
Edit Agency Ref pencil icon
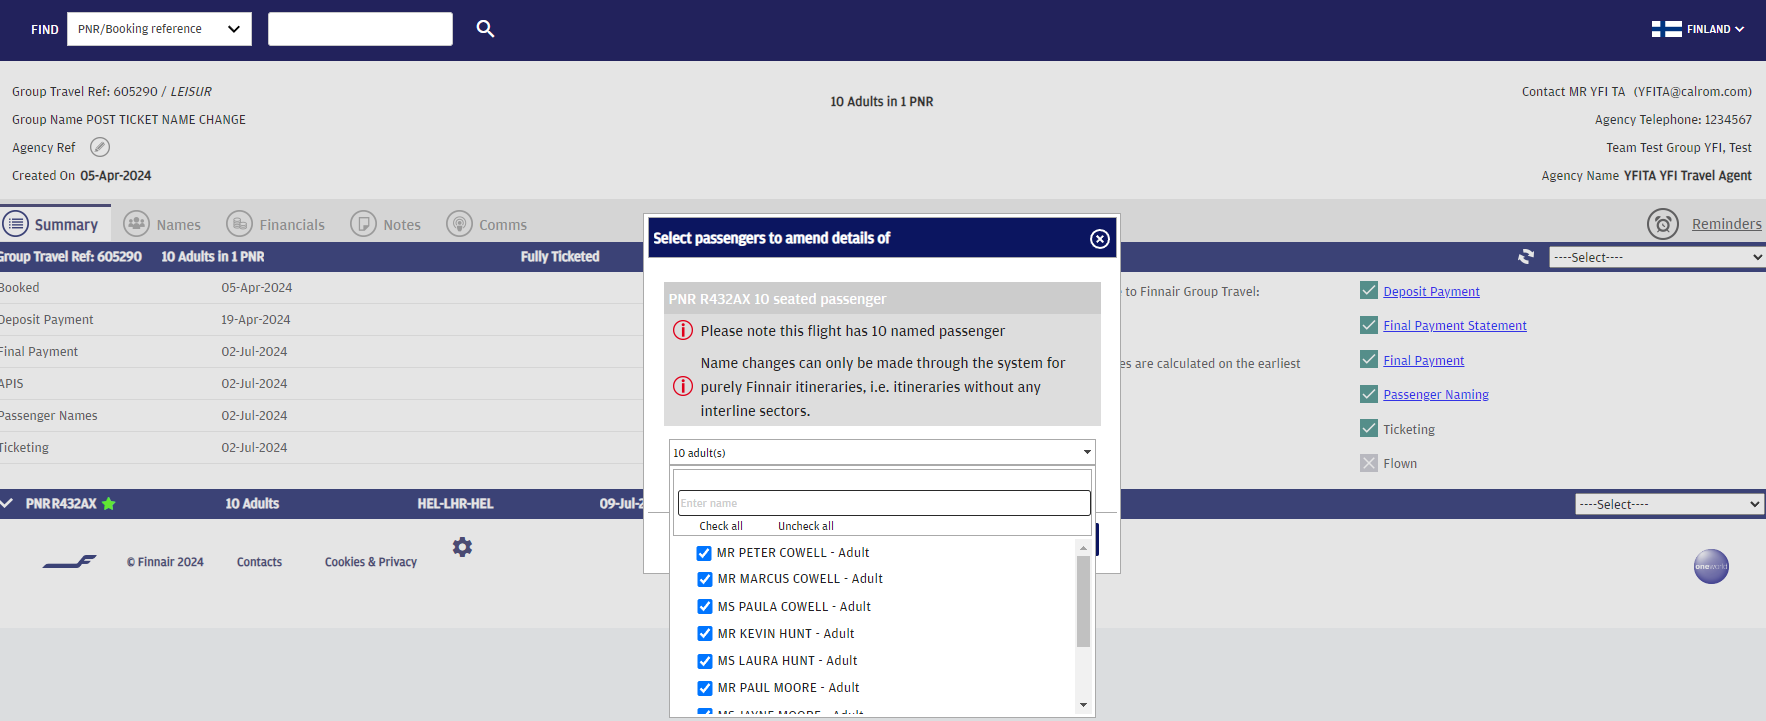coord(100,147)
